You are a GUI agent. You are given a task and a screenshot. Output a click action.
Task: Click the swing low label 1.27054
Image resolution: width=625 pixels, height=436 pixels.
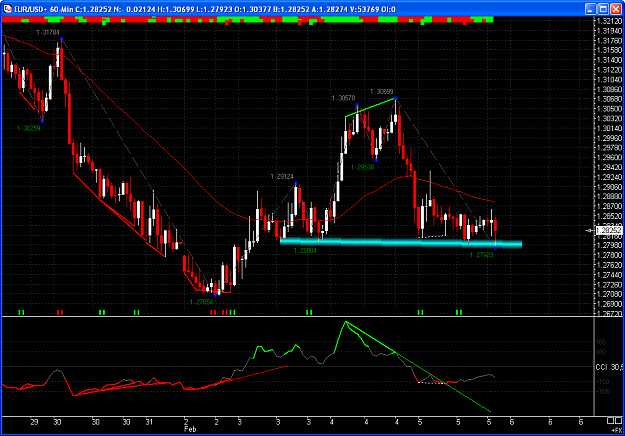pyautogui.click(x=201, y=302)
